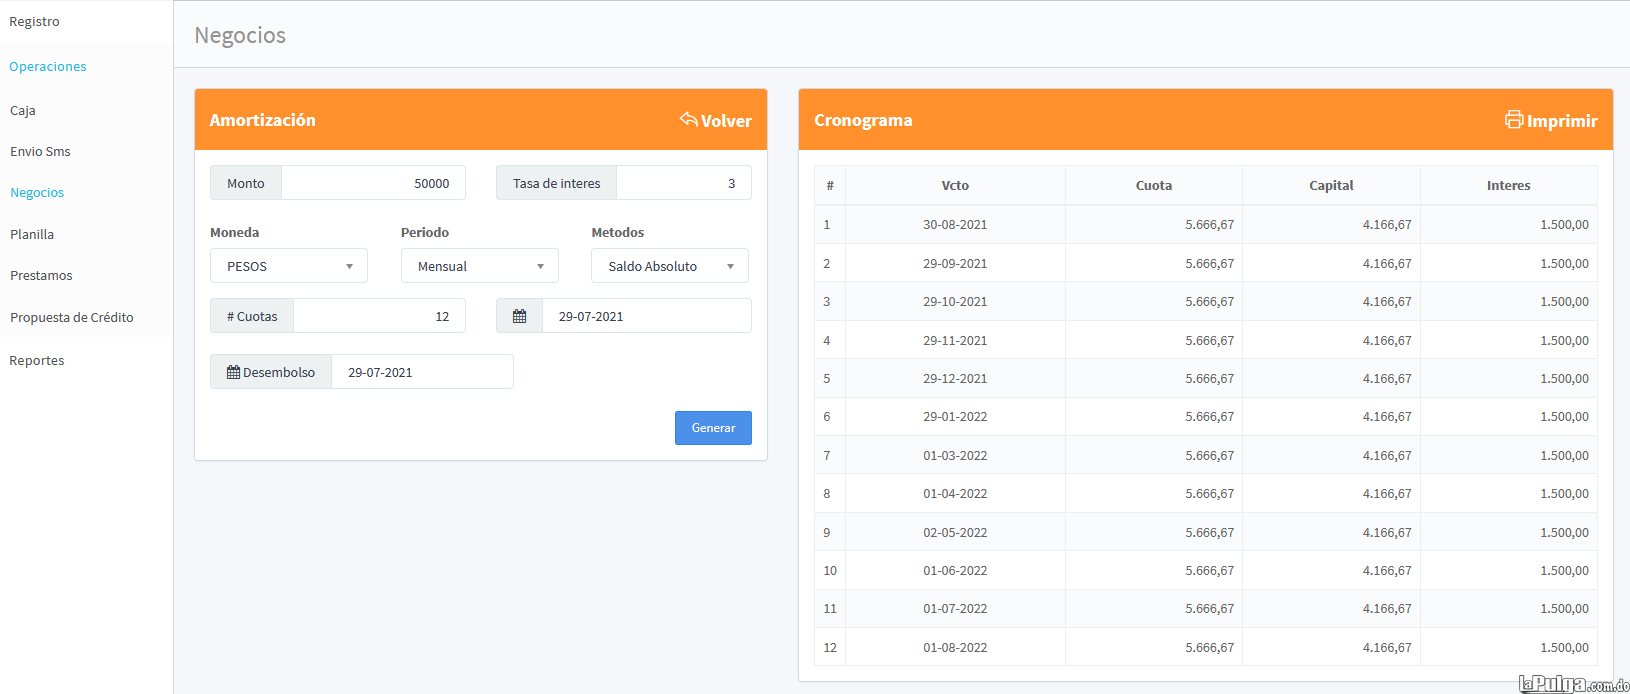1630x694 pixels.
Task: Click the date 29-01-2022 in row 6
Action: [955, 417]
